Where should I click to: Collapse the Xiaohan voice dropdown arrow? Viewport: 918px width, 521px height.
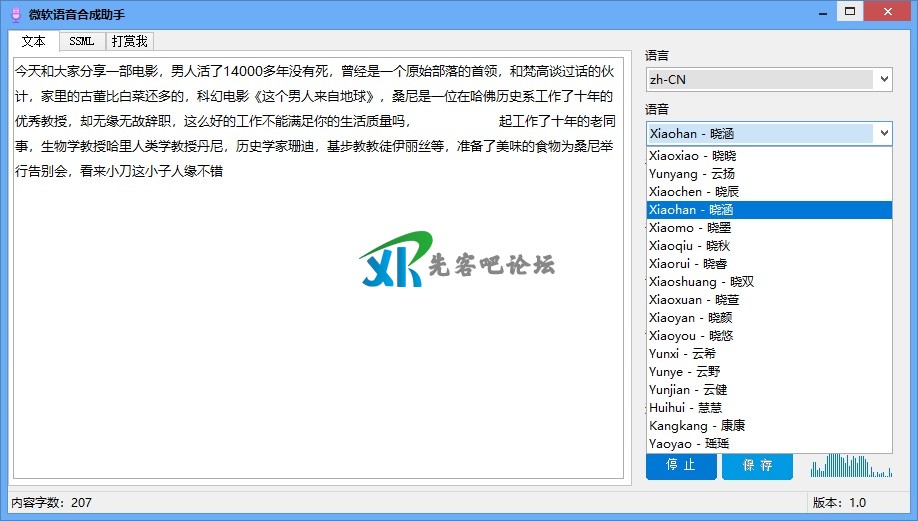(x=883, y=133)
